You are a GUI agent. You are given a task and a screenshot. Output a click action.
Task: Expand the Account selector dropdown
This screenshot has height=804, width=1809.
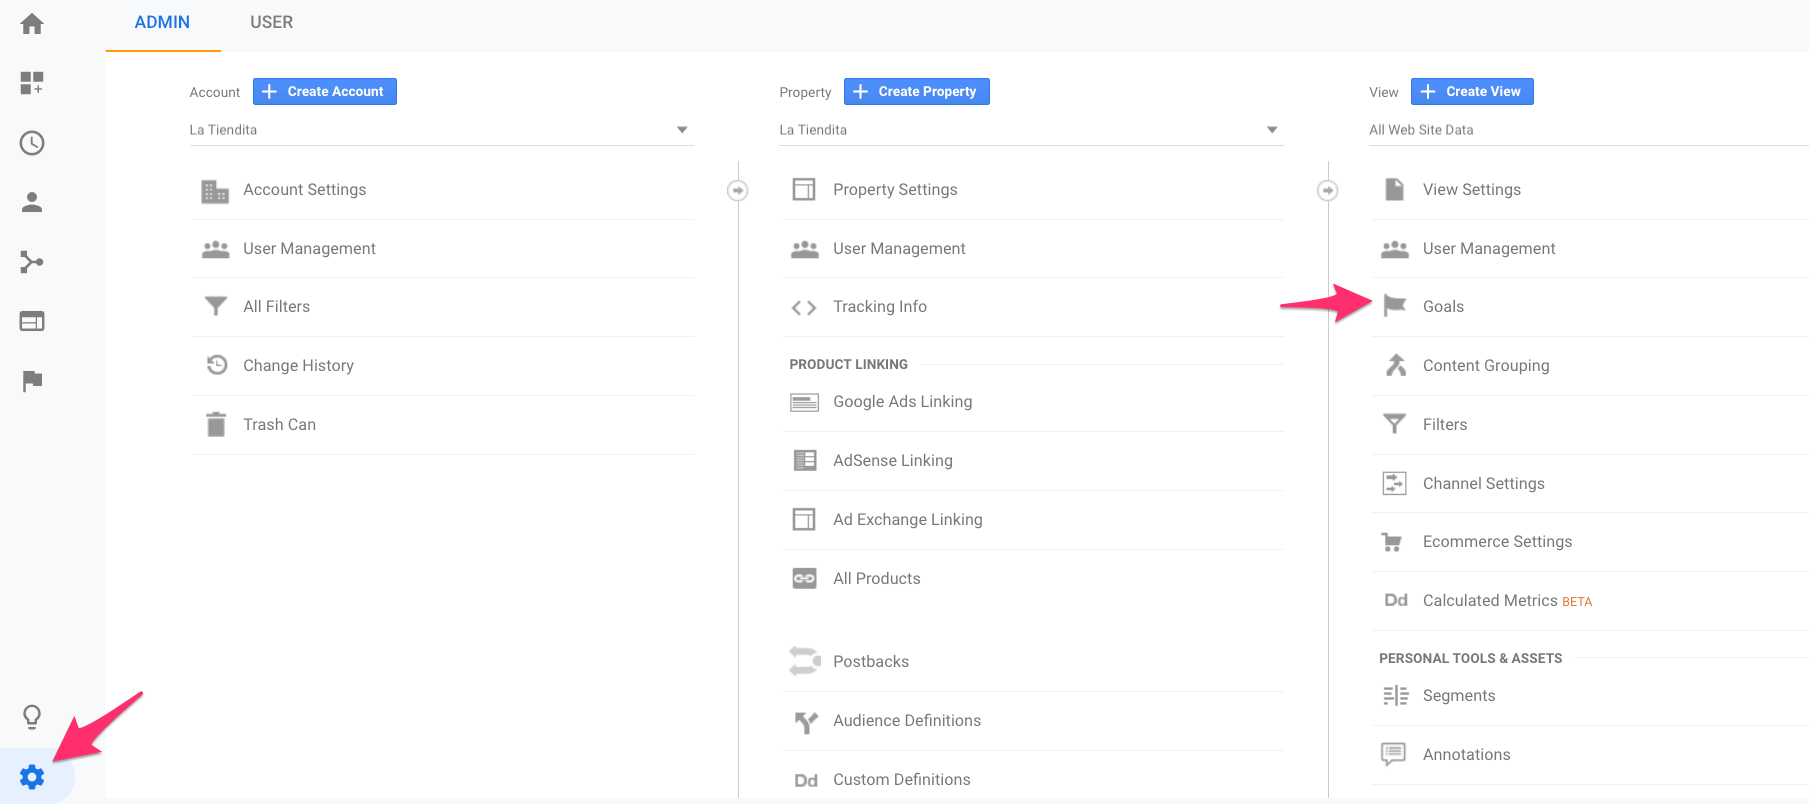[x=440, y=130]
